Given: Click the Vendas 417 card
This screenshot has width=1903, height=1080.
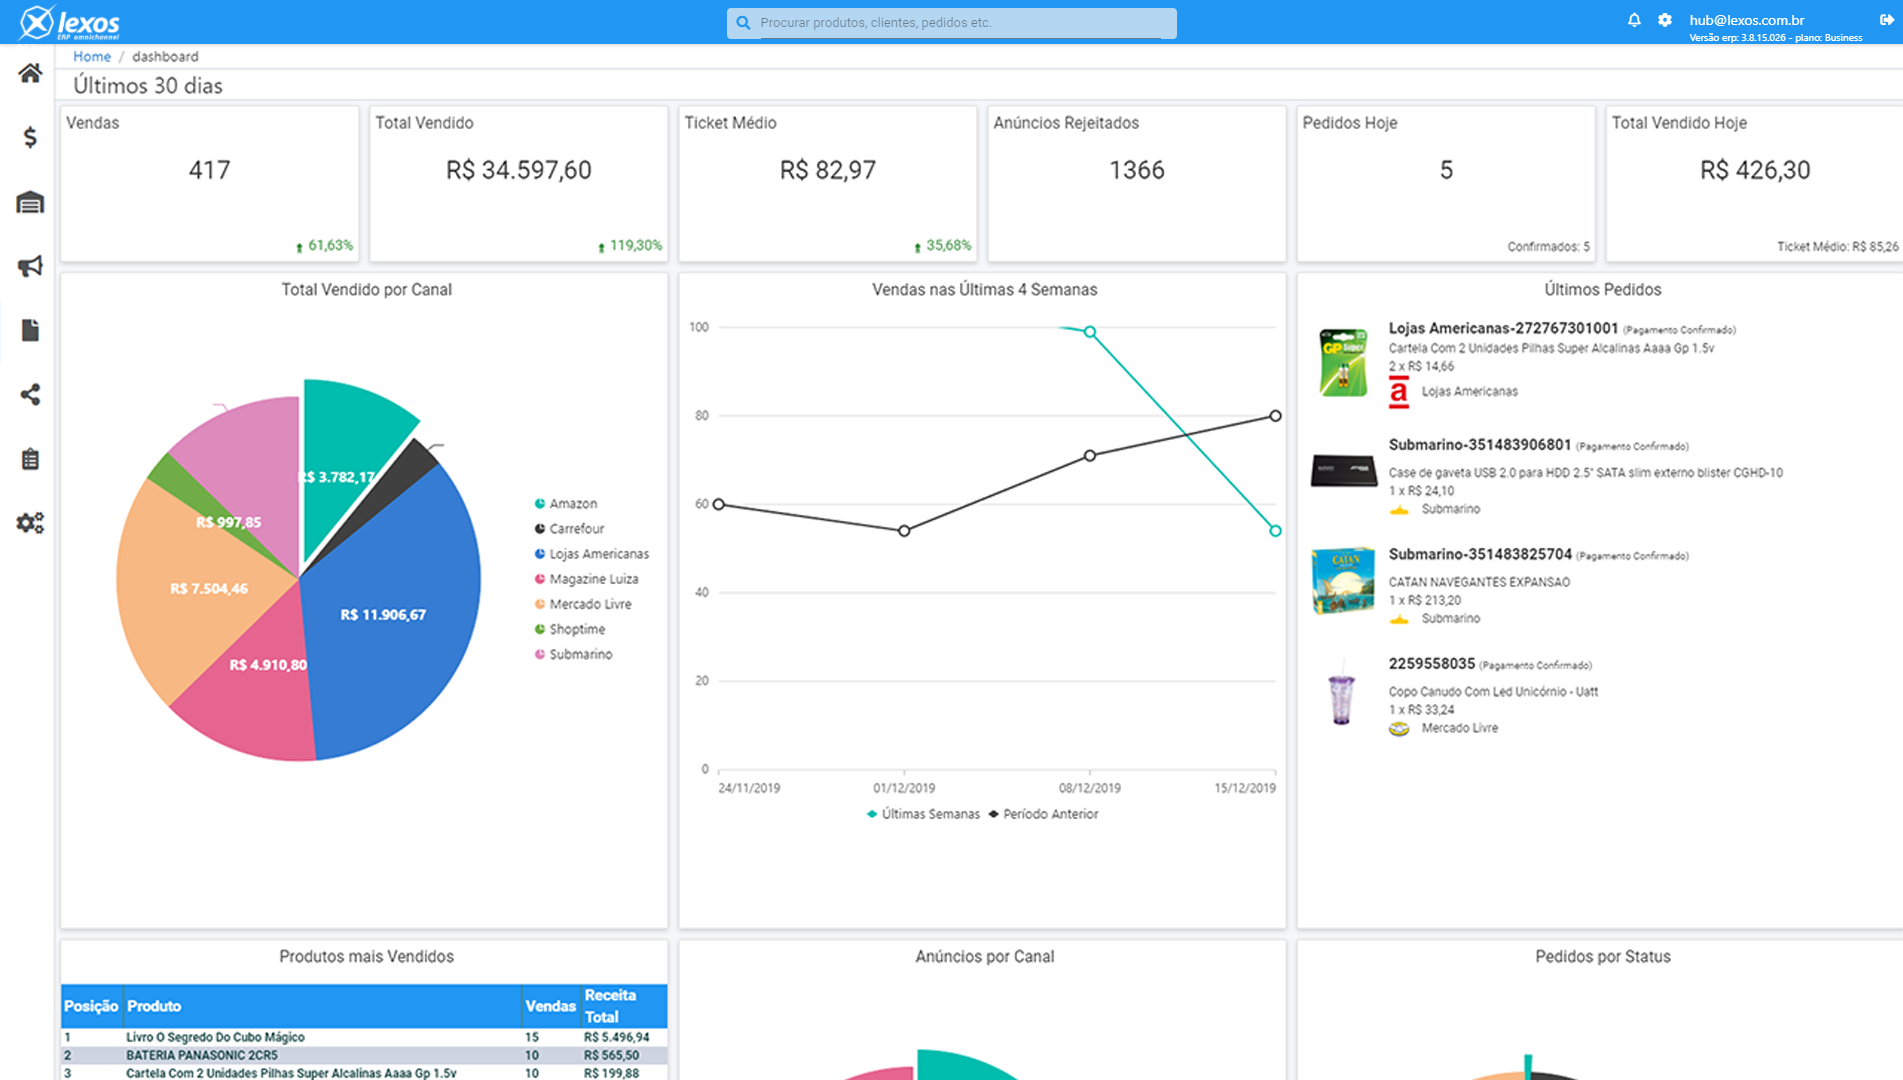Looking at the screenshot, I should click(209, 184).
